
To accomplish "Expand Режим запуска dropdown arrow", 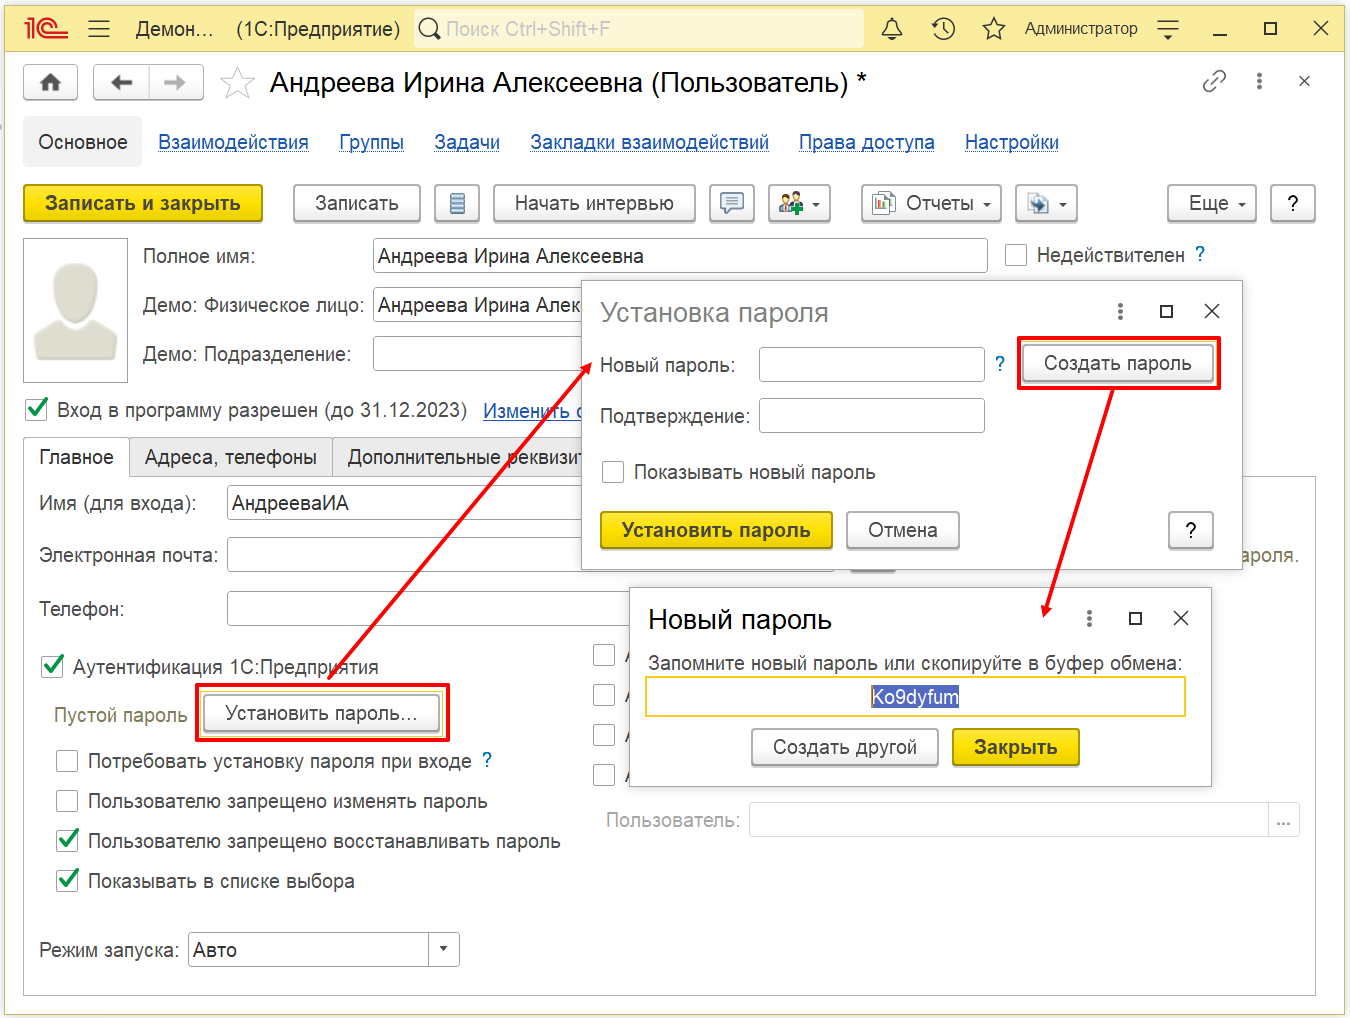I will click(443, 949).
